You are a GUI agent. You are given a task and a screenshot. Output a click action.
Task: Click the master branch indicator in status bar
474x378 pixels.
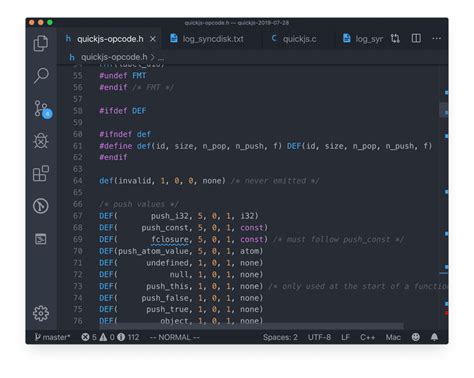[x=52, y=337]
